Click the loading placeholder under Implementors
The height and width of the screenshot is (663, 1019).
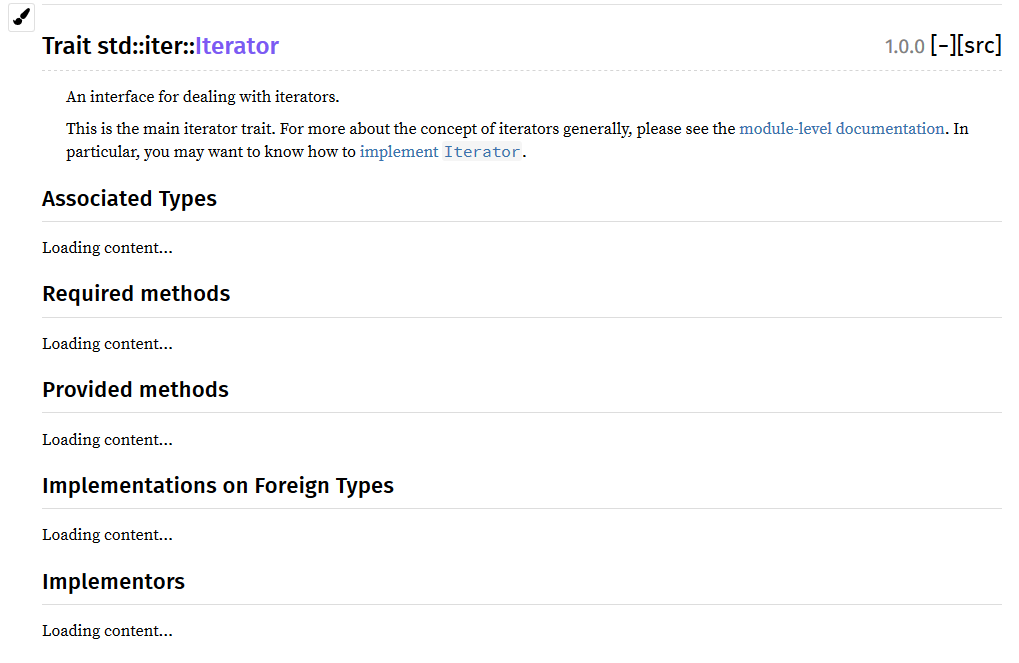[107, 631]
